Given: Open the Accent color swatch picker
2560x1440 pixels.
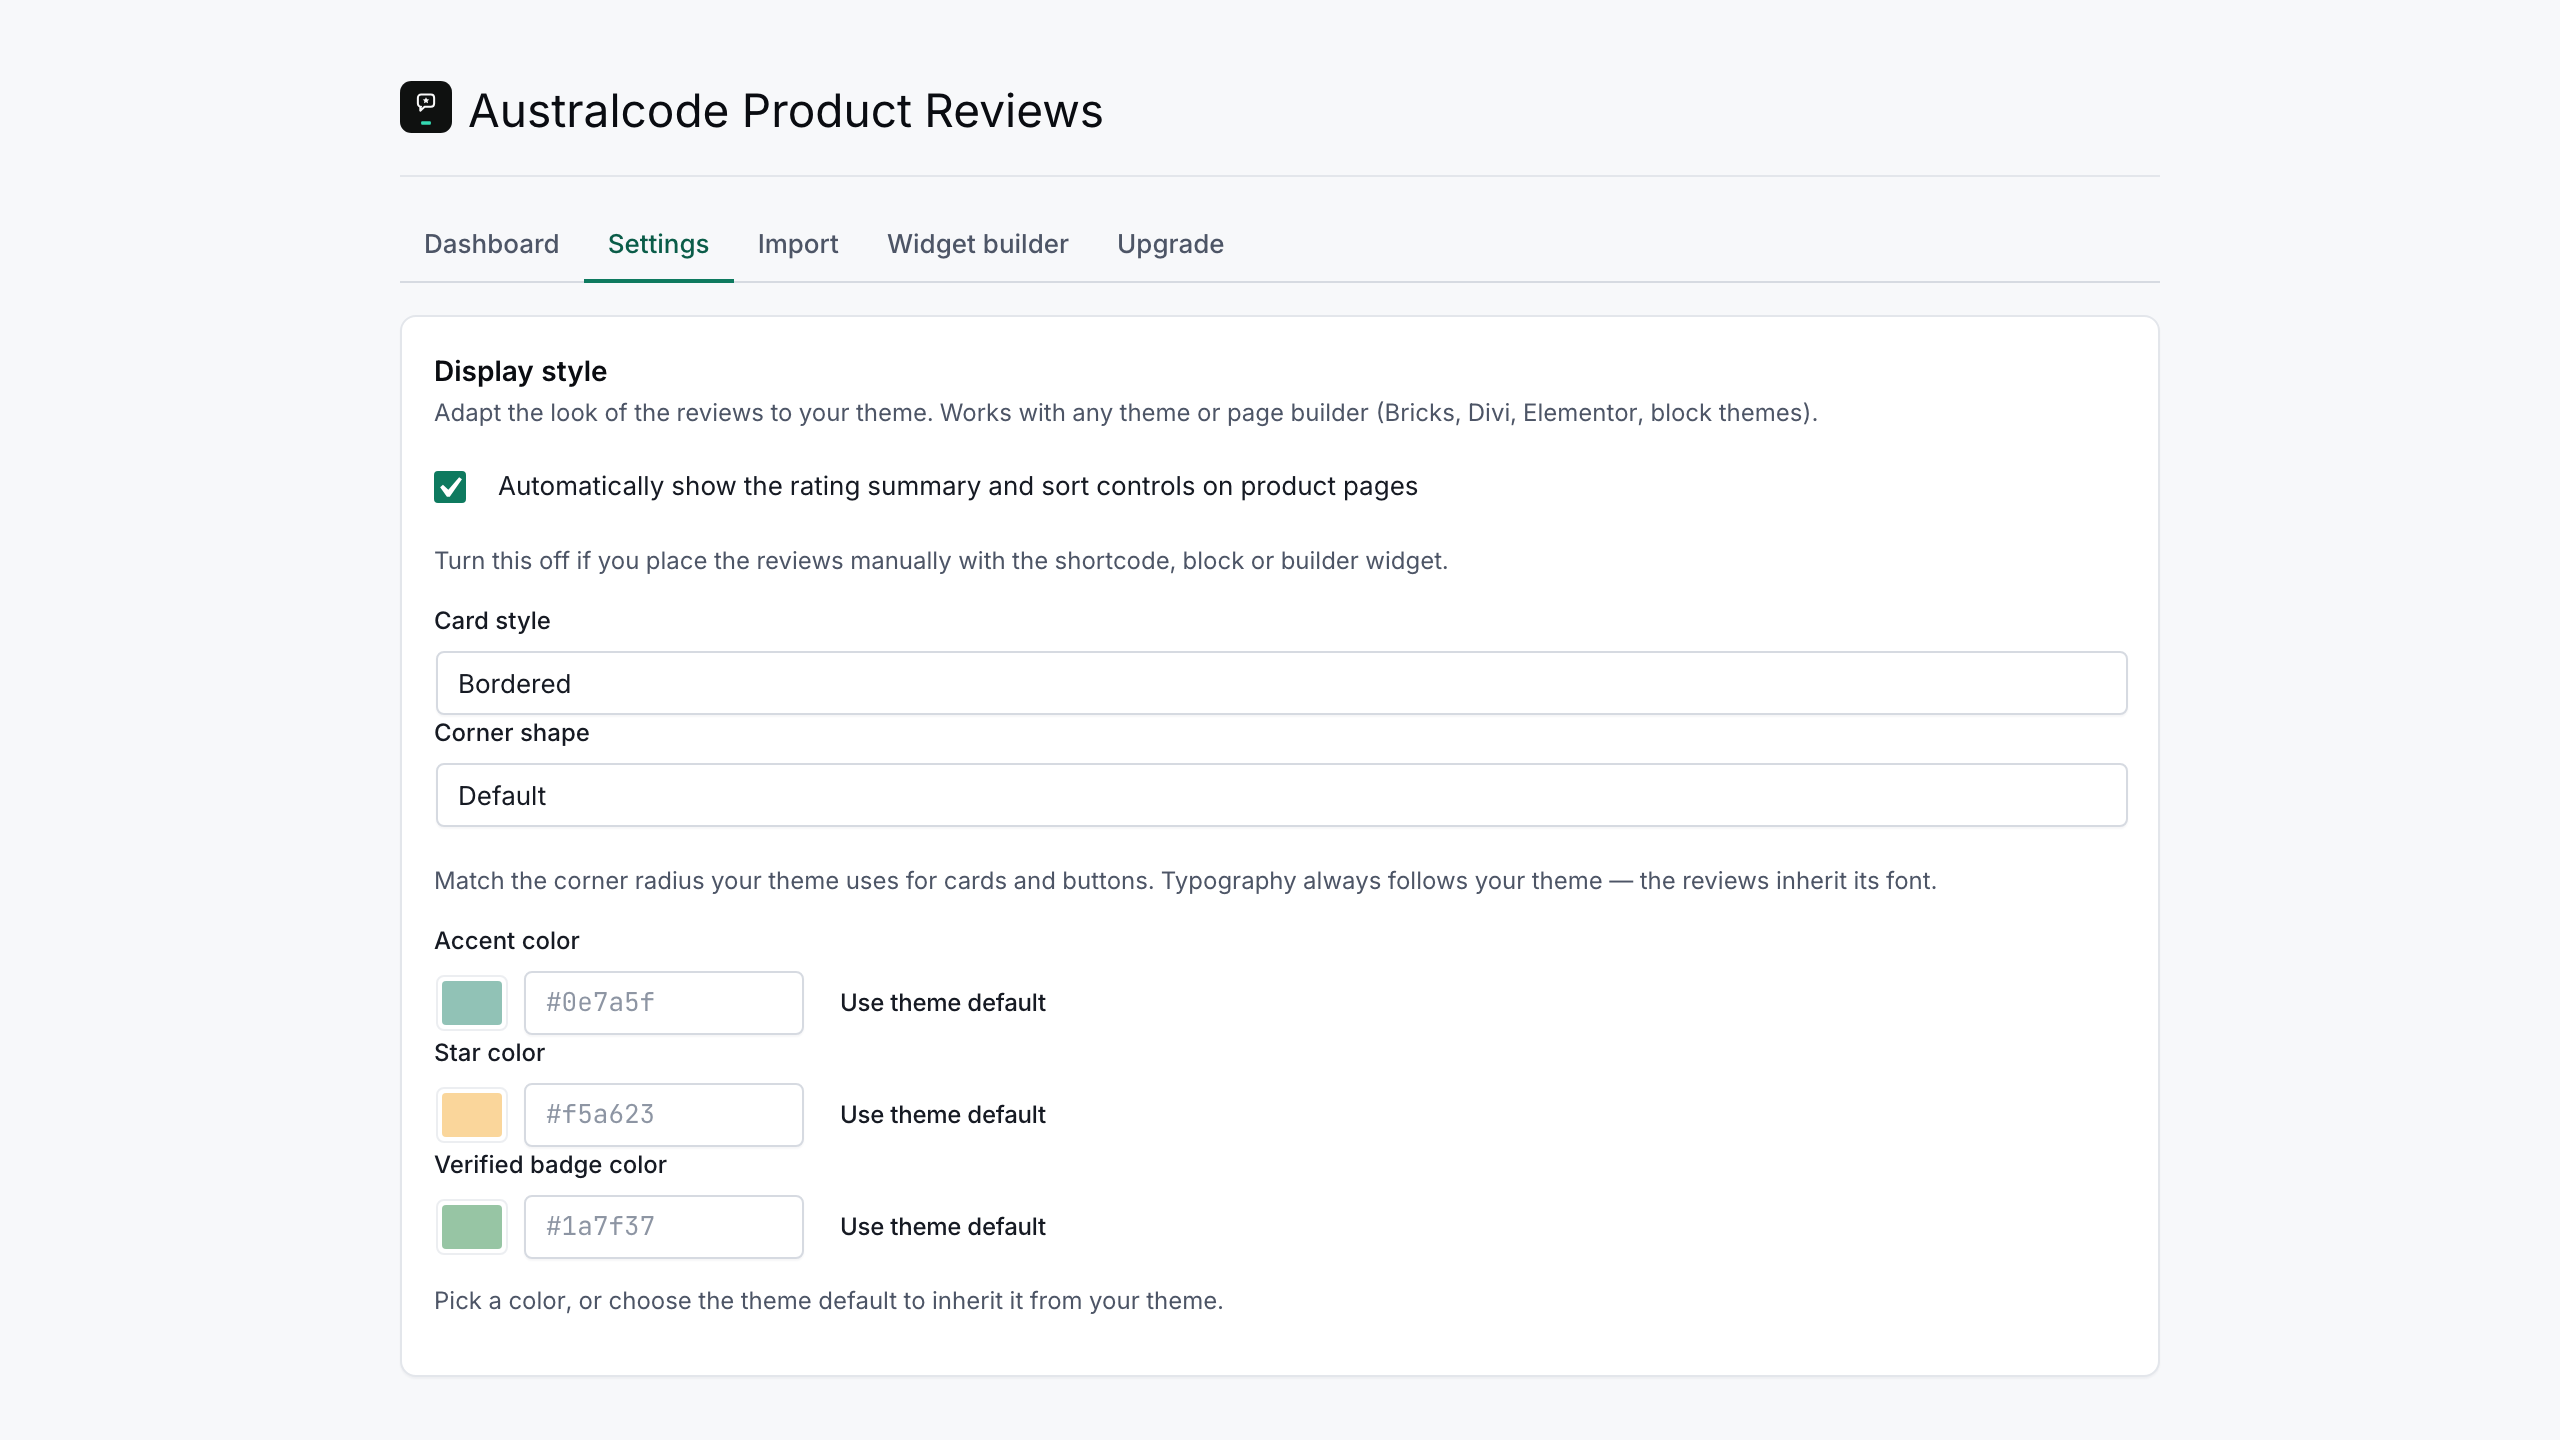Looking at the screenshot, I should pos(472,1003).
